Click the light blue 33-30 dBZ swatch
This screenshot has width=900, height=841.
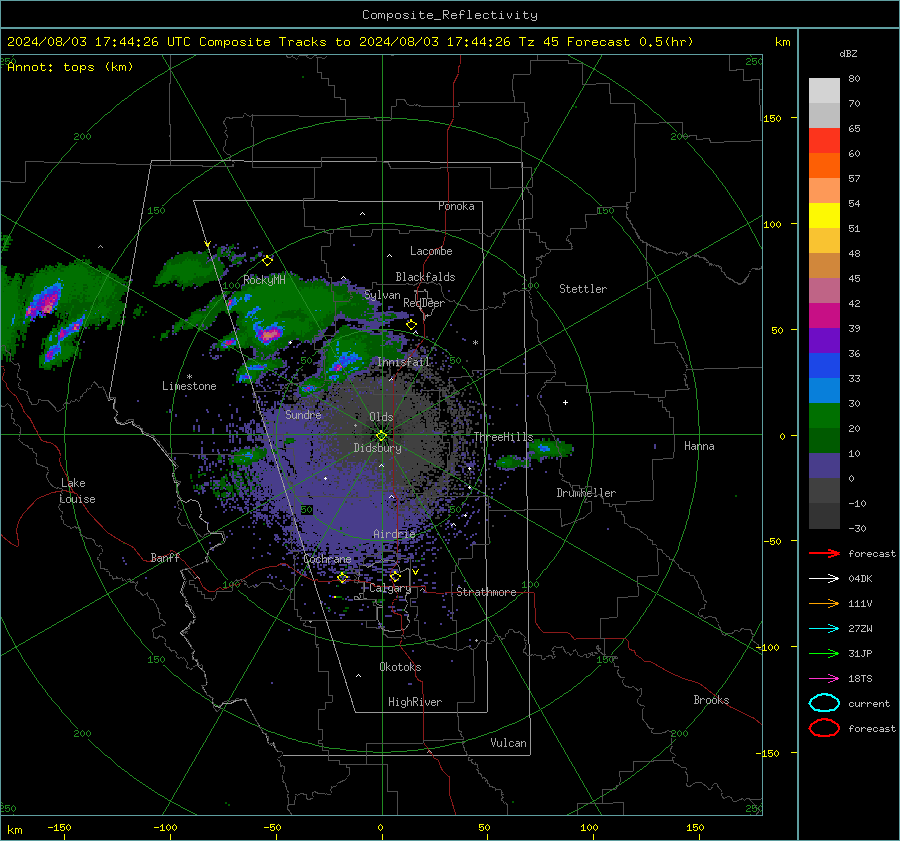(x=824, y=391)
